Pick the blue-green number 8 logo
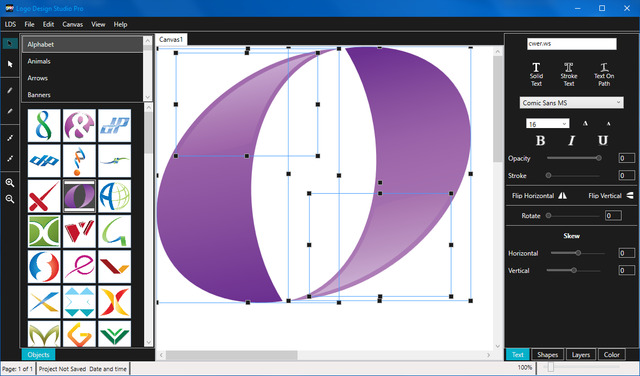The image size is (640, 376). [44, 125]
